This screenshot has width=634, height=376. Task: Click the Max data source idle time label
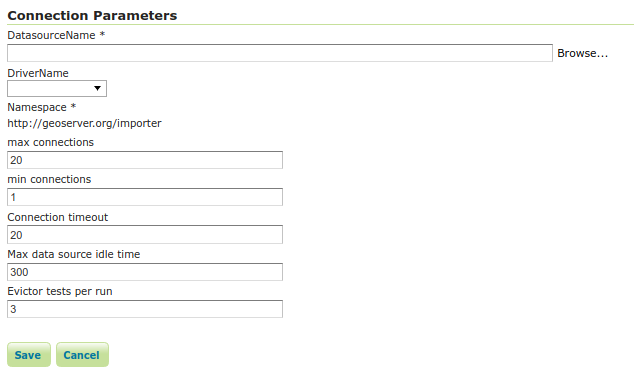point(74,254)
